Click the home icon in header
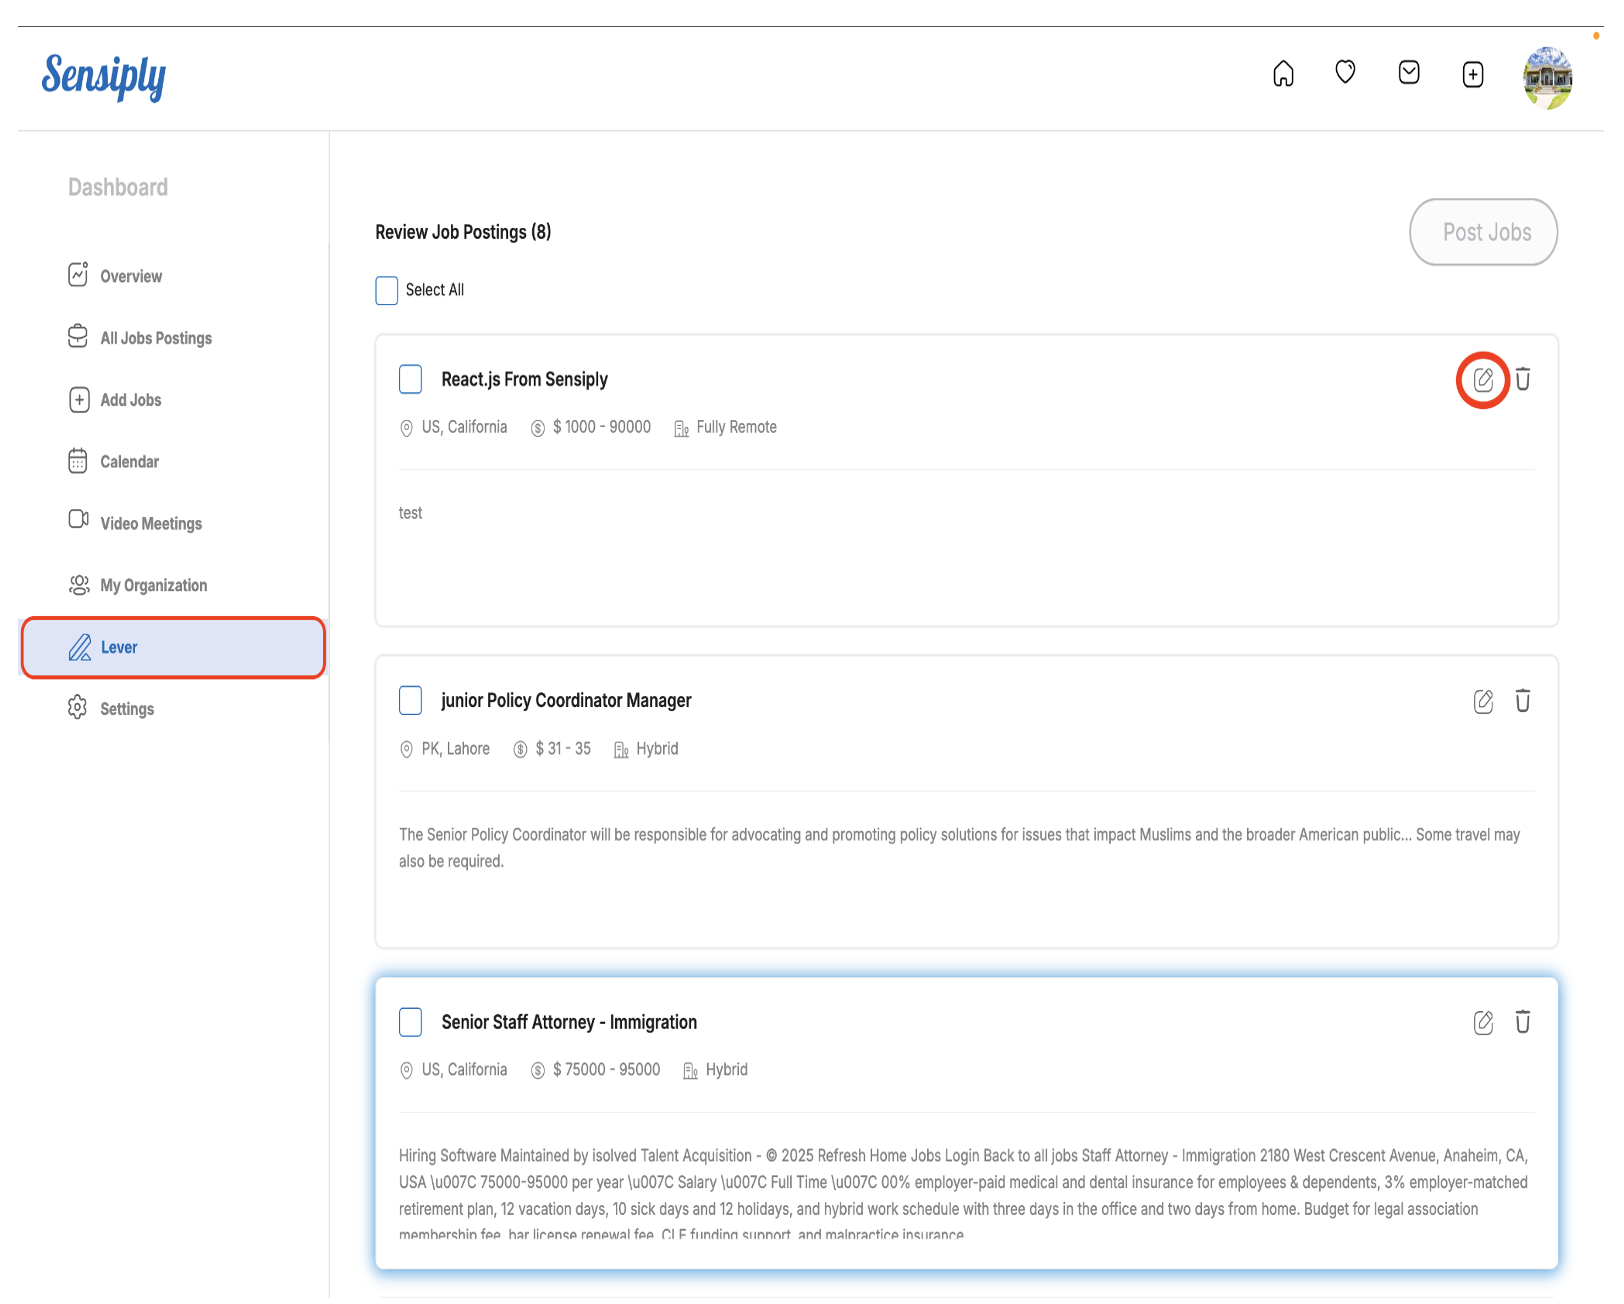The width and height of the screenshot is (1624, 1304). 1283,74
